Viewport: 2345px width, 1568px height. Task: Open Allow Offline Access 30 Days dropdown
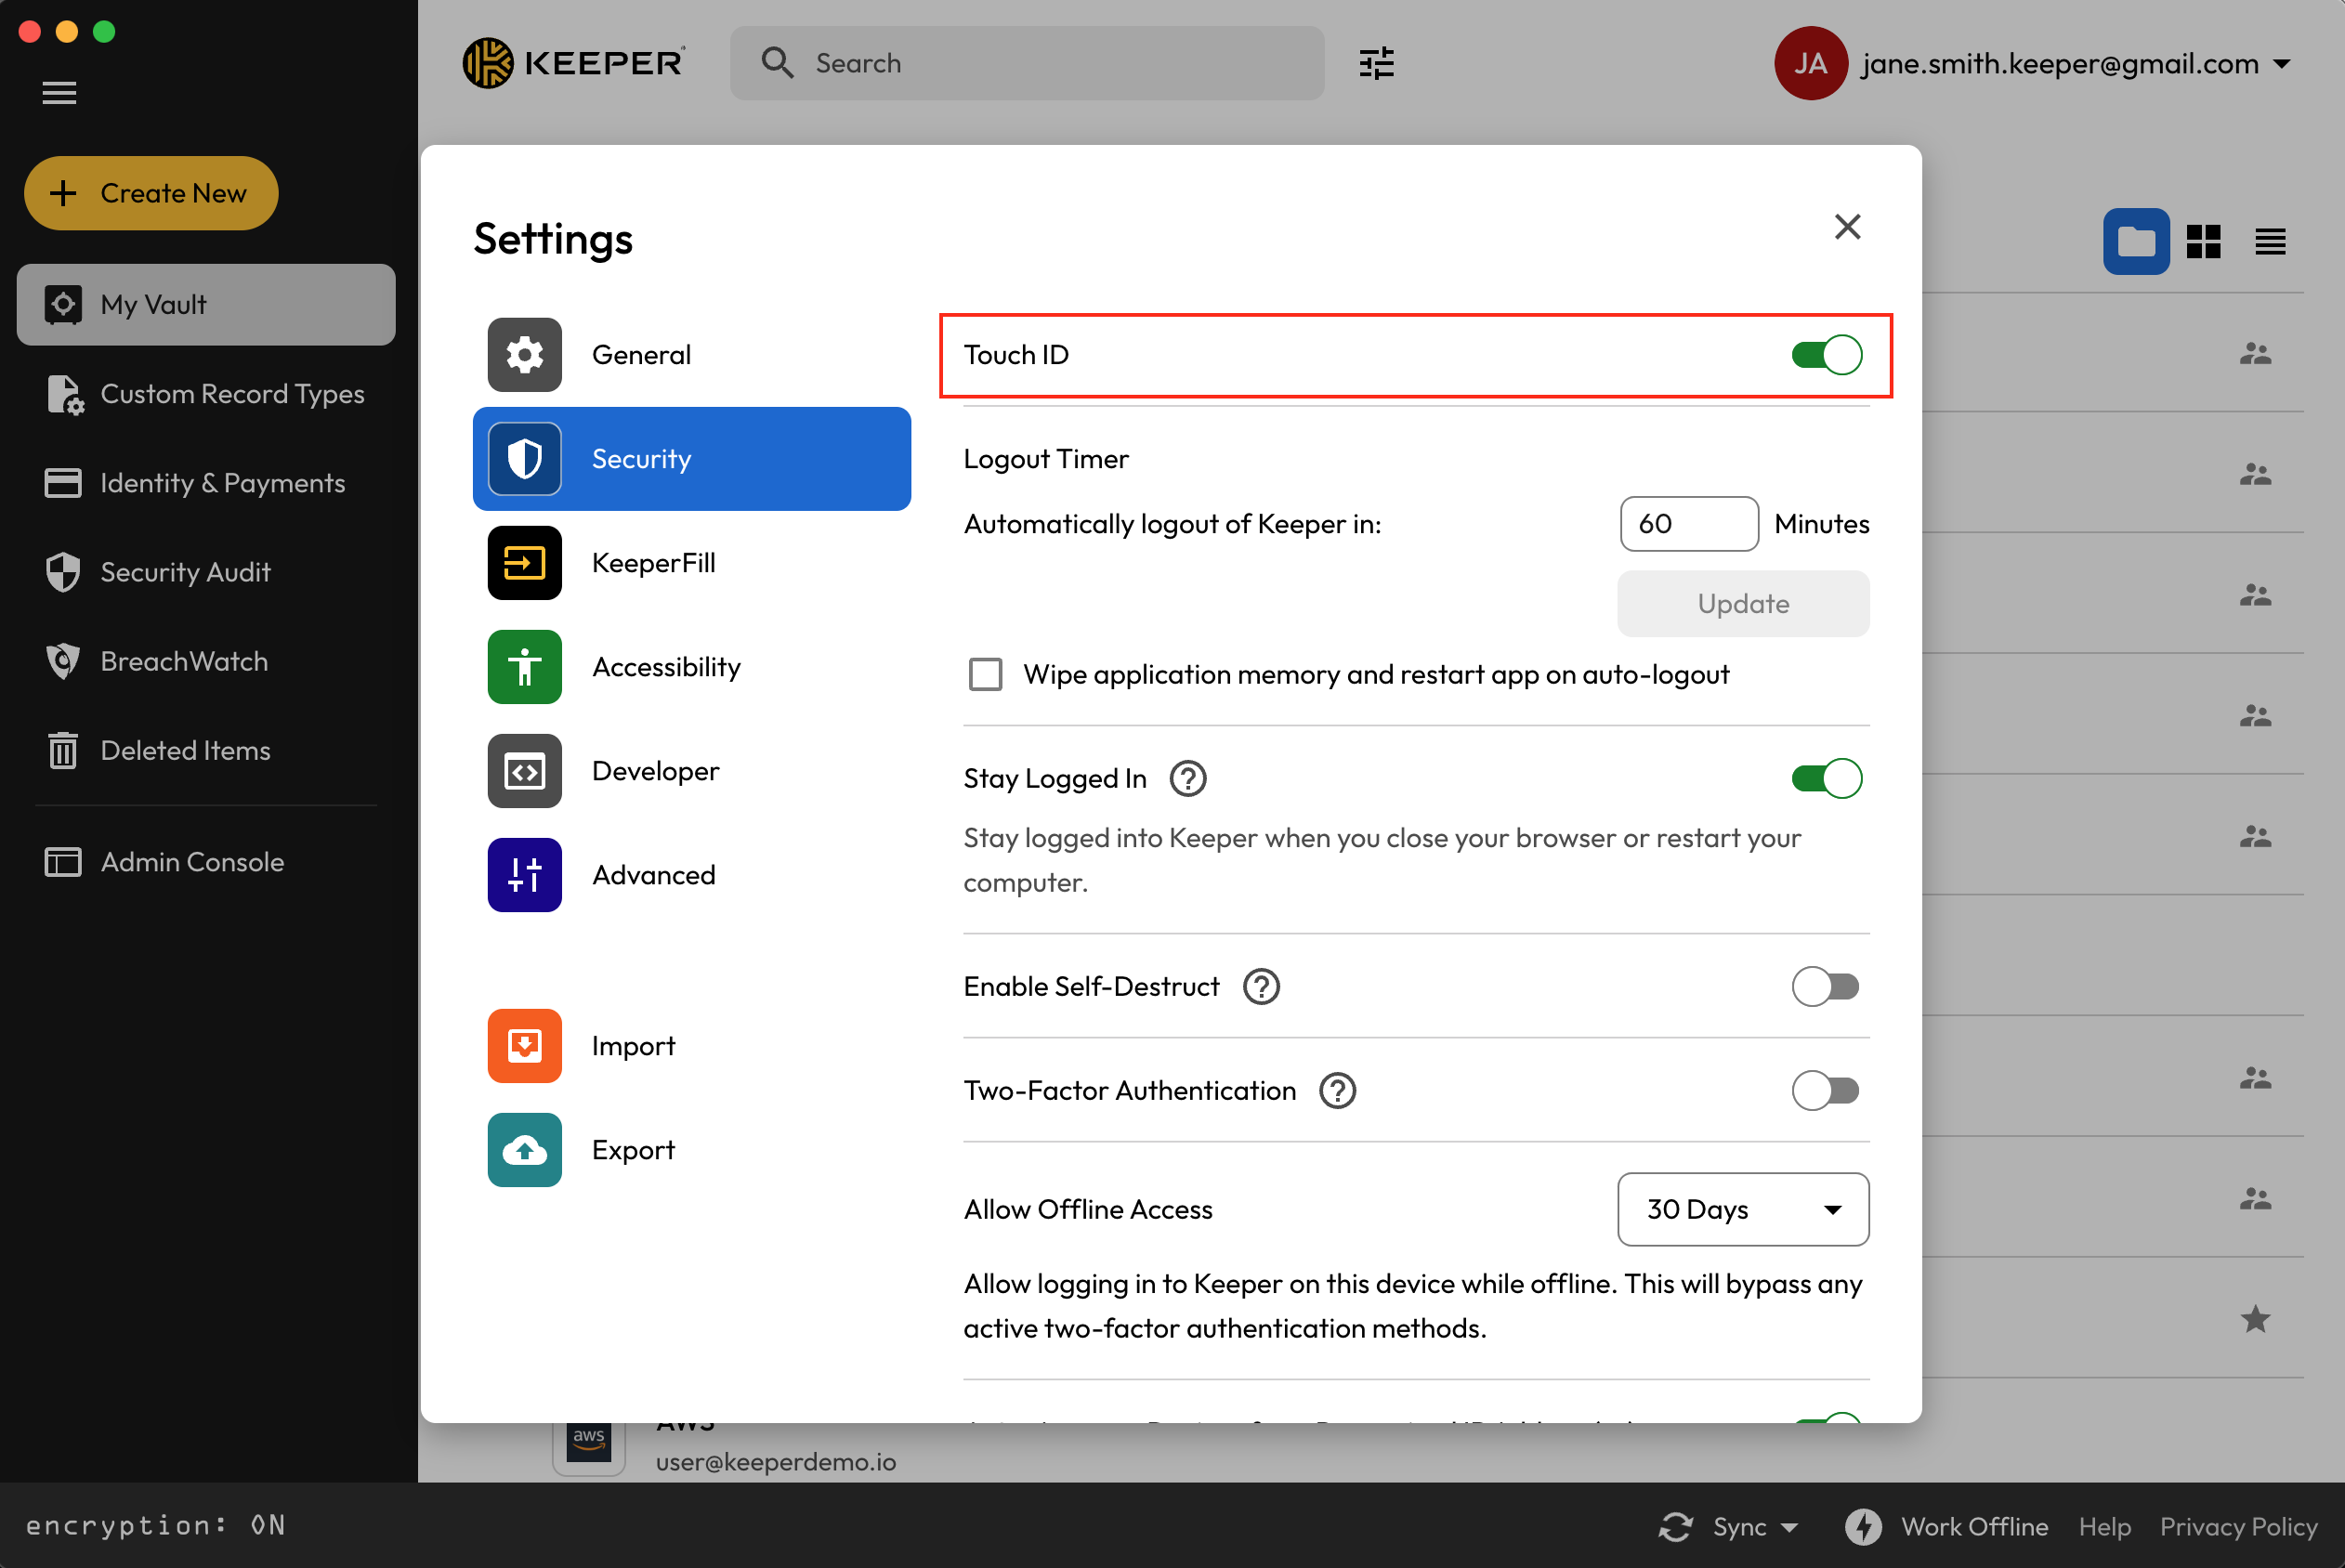(x=1742, y=1209)
